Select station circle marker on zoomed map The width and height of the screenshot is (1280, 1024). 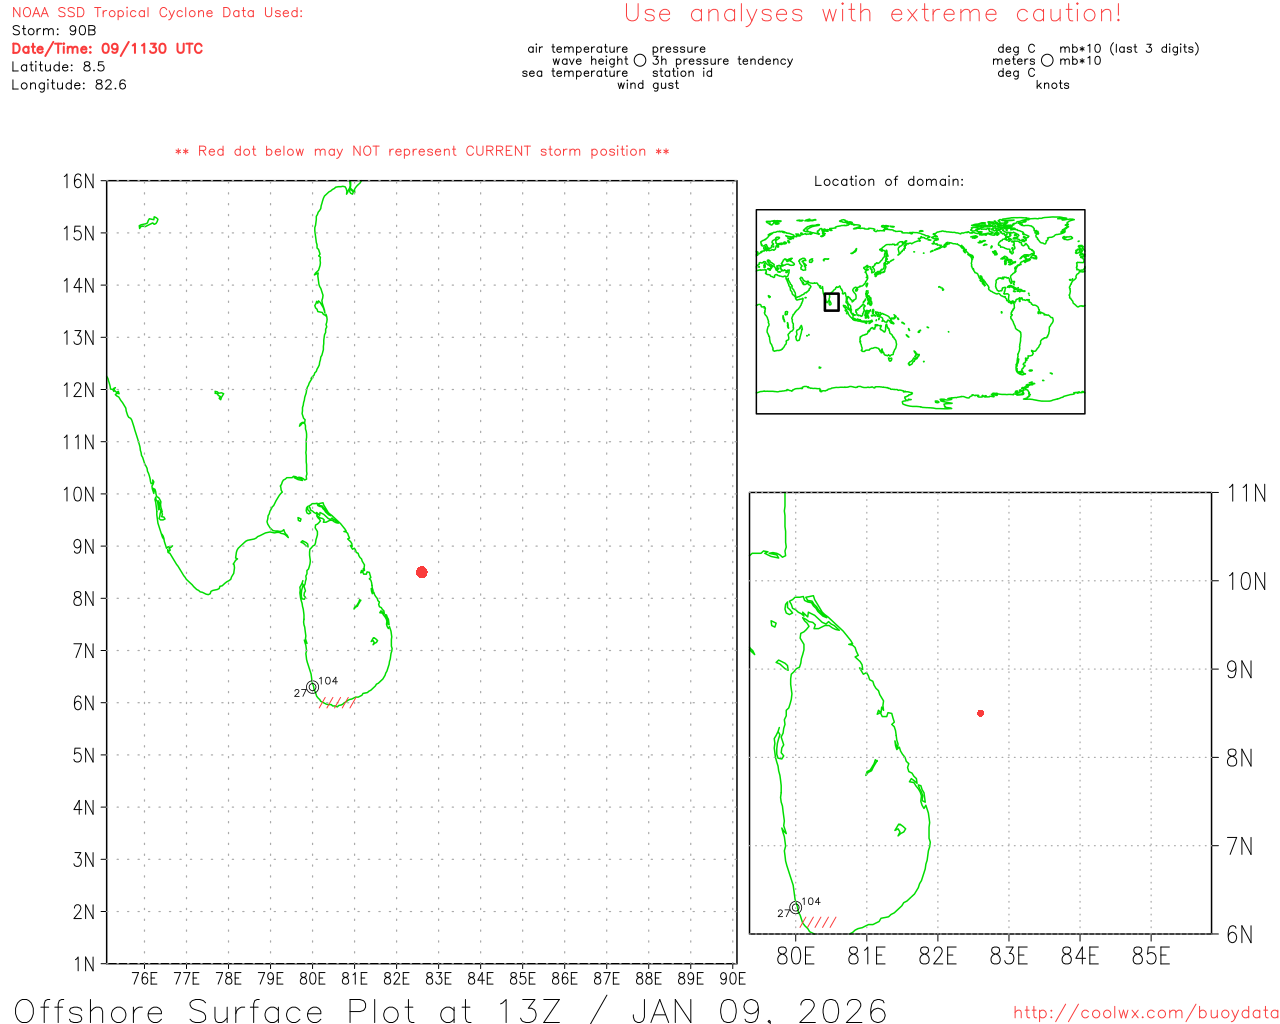coord(795,908)
